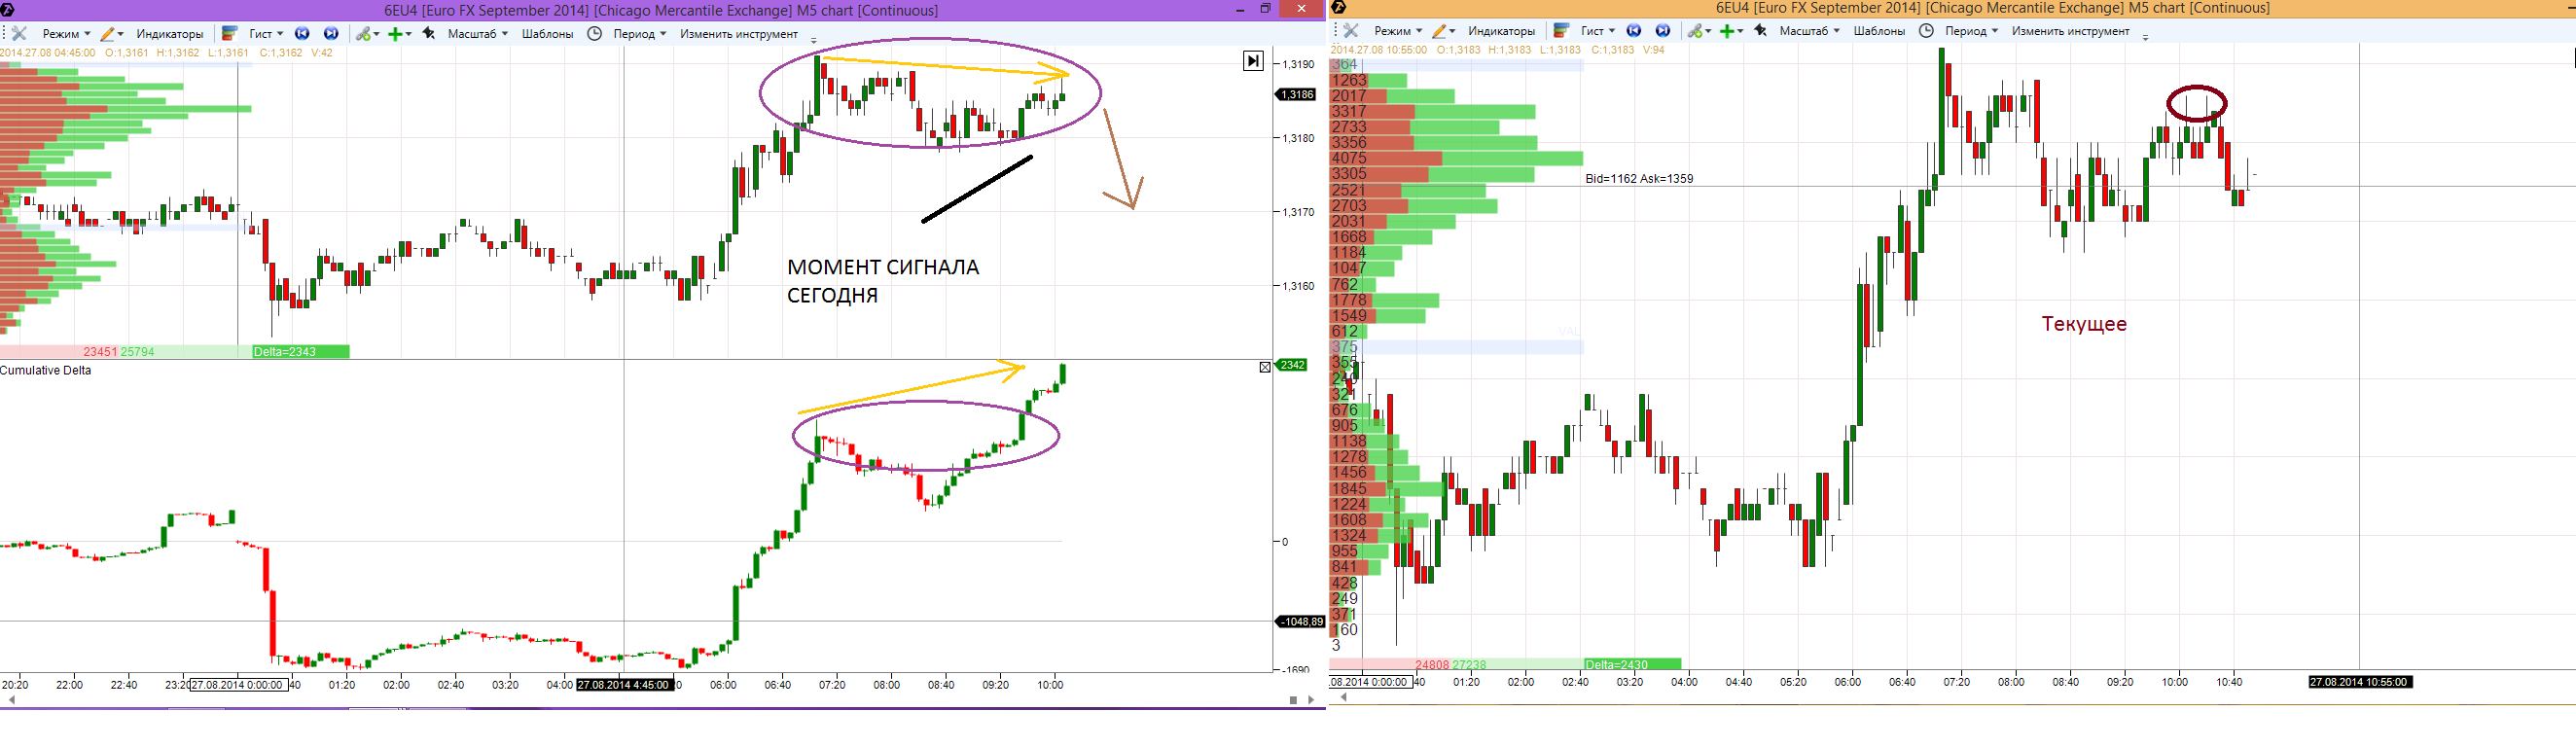
Task: Open settings wrench in right orange window
Action: [x=1351, y=31]
